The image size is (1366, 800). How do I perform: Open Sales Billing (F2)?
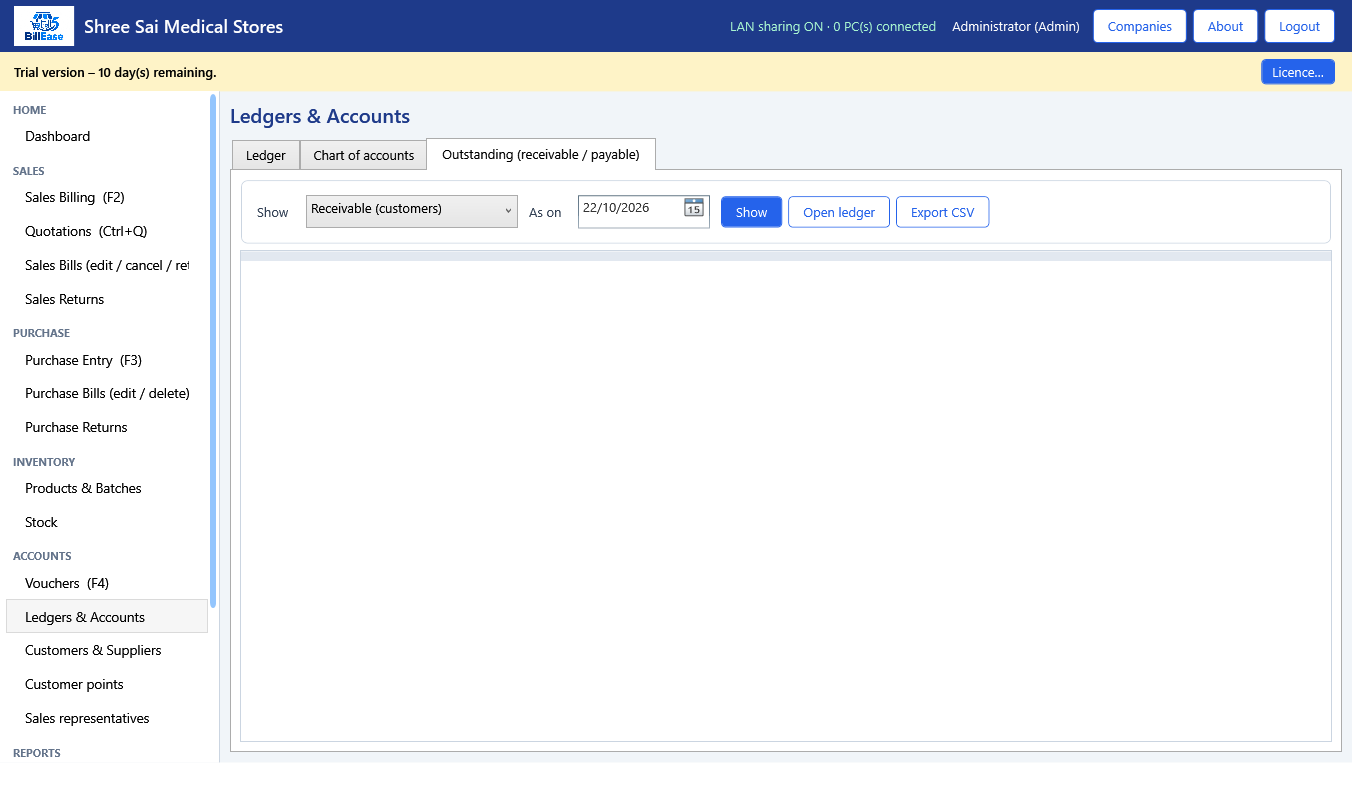107,197
